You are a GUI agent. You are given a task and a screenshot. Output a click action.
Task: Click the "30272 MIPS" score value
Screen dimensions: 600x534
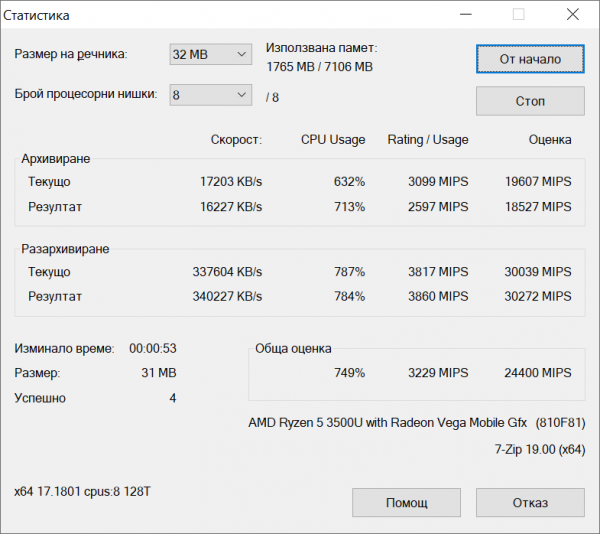coord(538,296)
